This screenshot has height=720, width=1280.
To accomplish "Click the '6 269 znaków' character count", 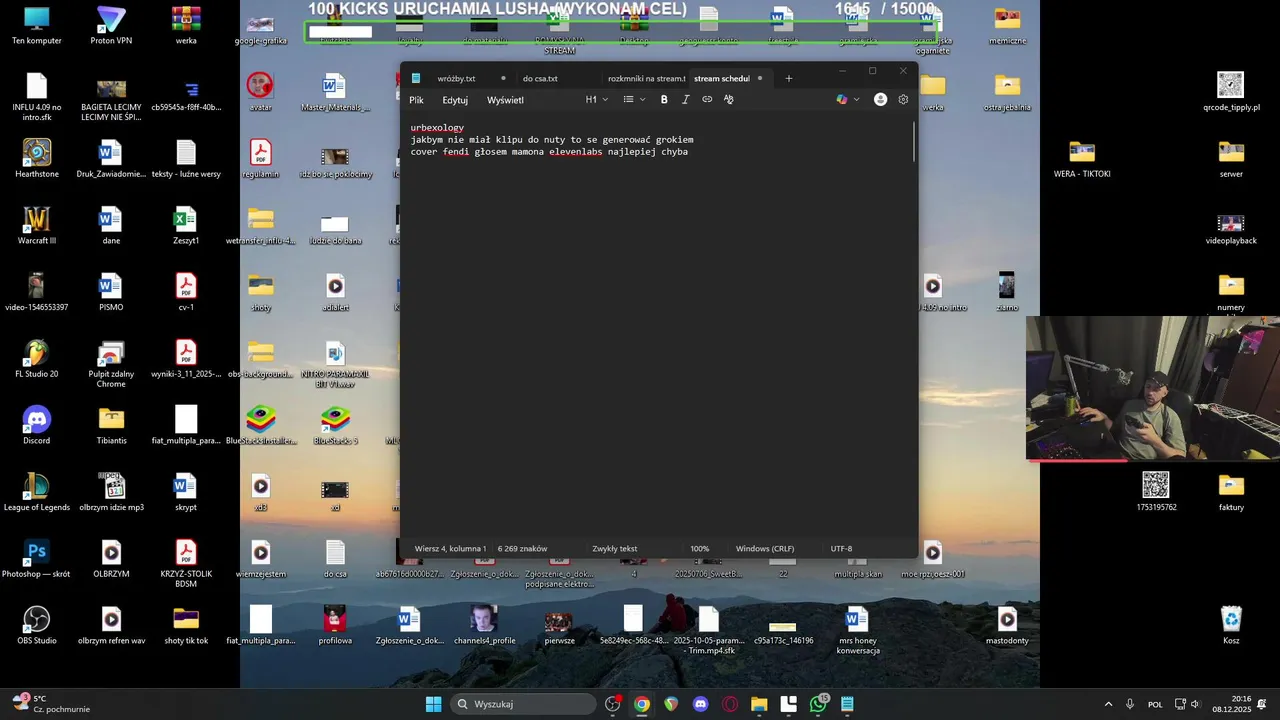I will (522, 549).
